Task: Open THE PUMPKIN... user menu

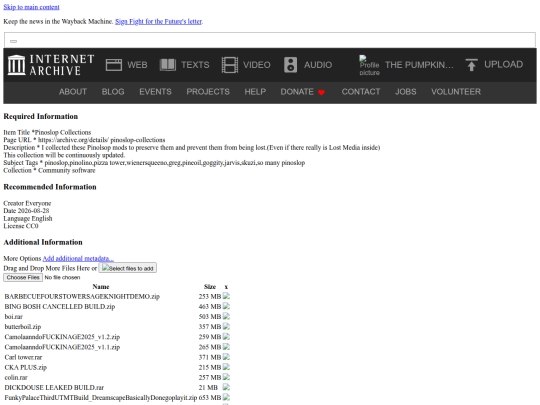Action: point(419,65)
